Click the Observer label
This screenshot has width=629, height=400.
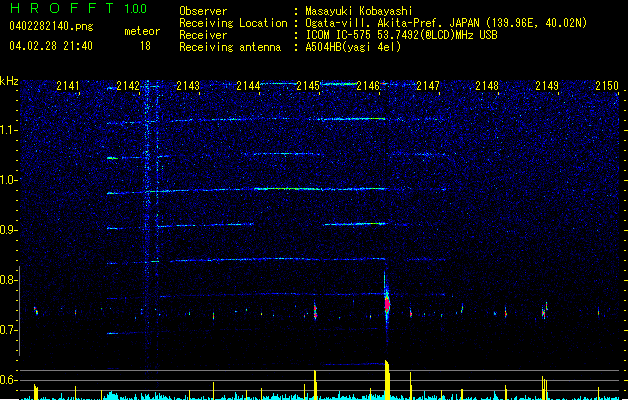[203, 11]
